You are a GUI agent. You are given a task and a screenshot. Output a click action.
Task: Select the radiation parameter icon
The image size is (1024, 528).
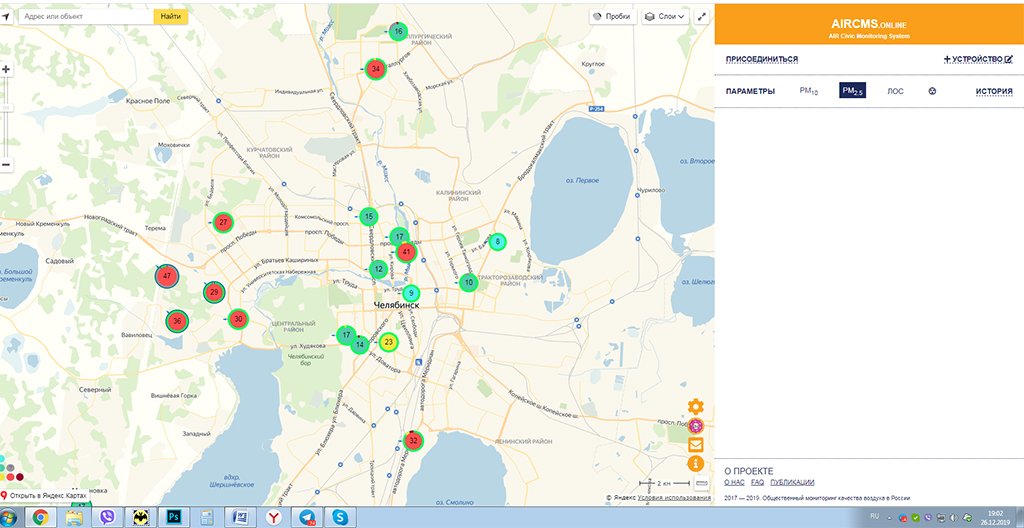click(x=932, y=91)
